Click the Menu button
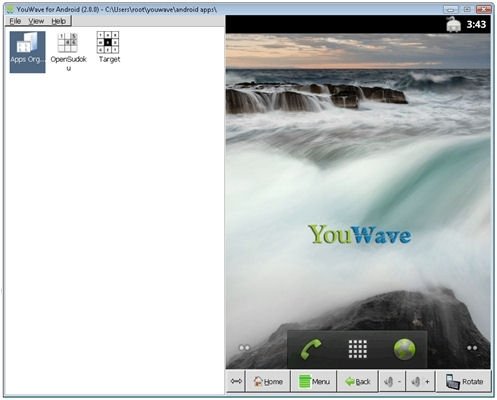497x400 pixels. click(x=314, y=381)
